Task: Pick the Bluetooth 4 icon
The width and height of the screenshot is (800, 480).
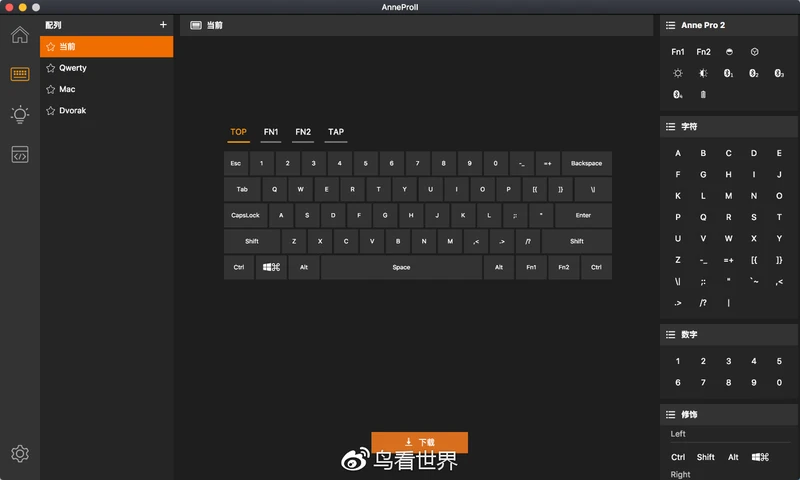Action: tap(678, 94)
